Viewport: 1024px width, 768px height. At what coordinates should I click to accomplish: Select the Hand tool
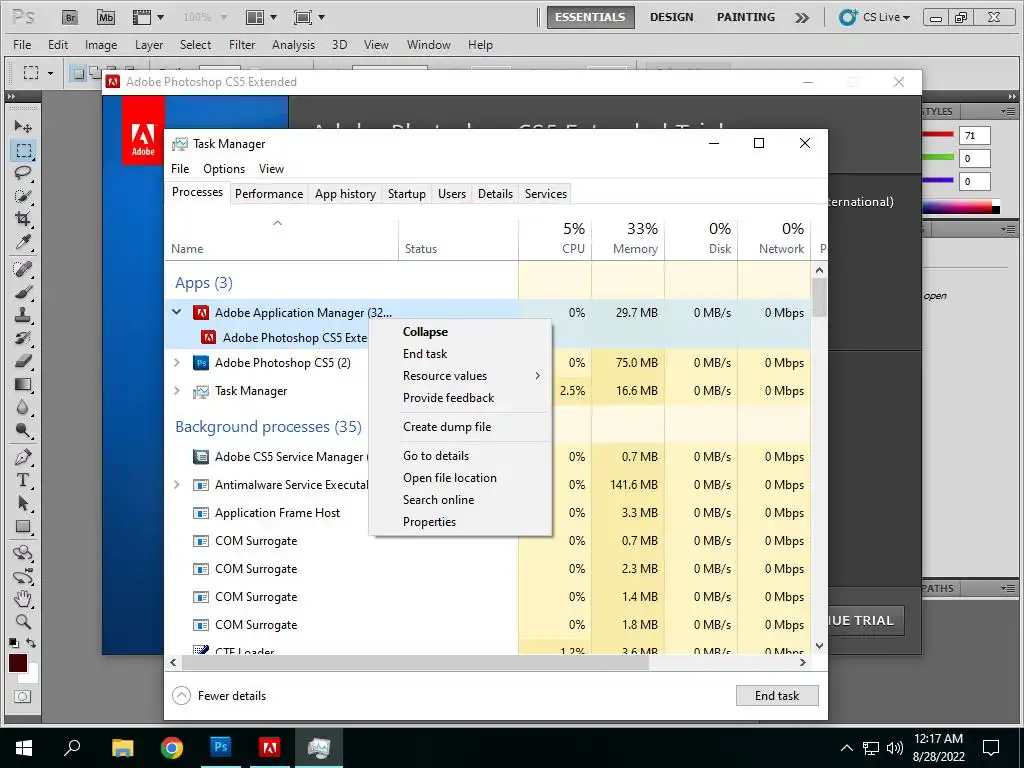click(x=23, y=599)
